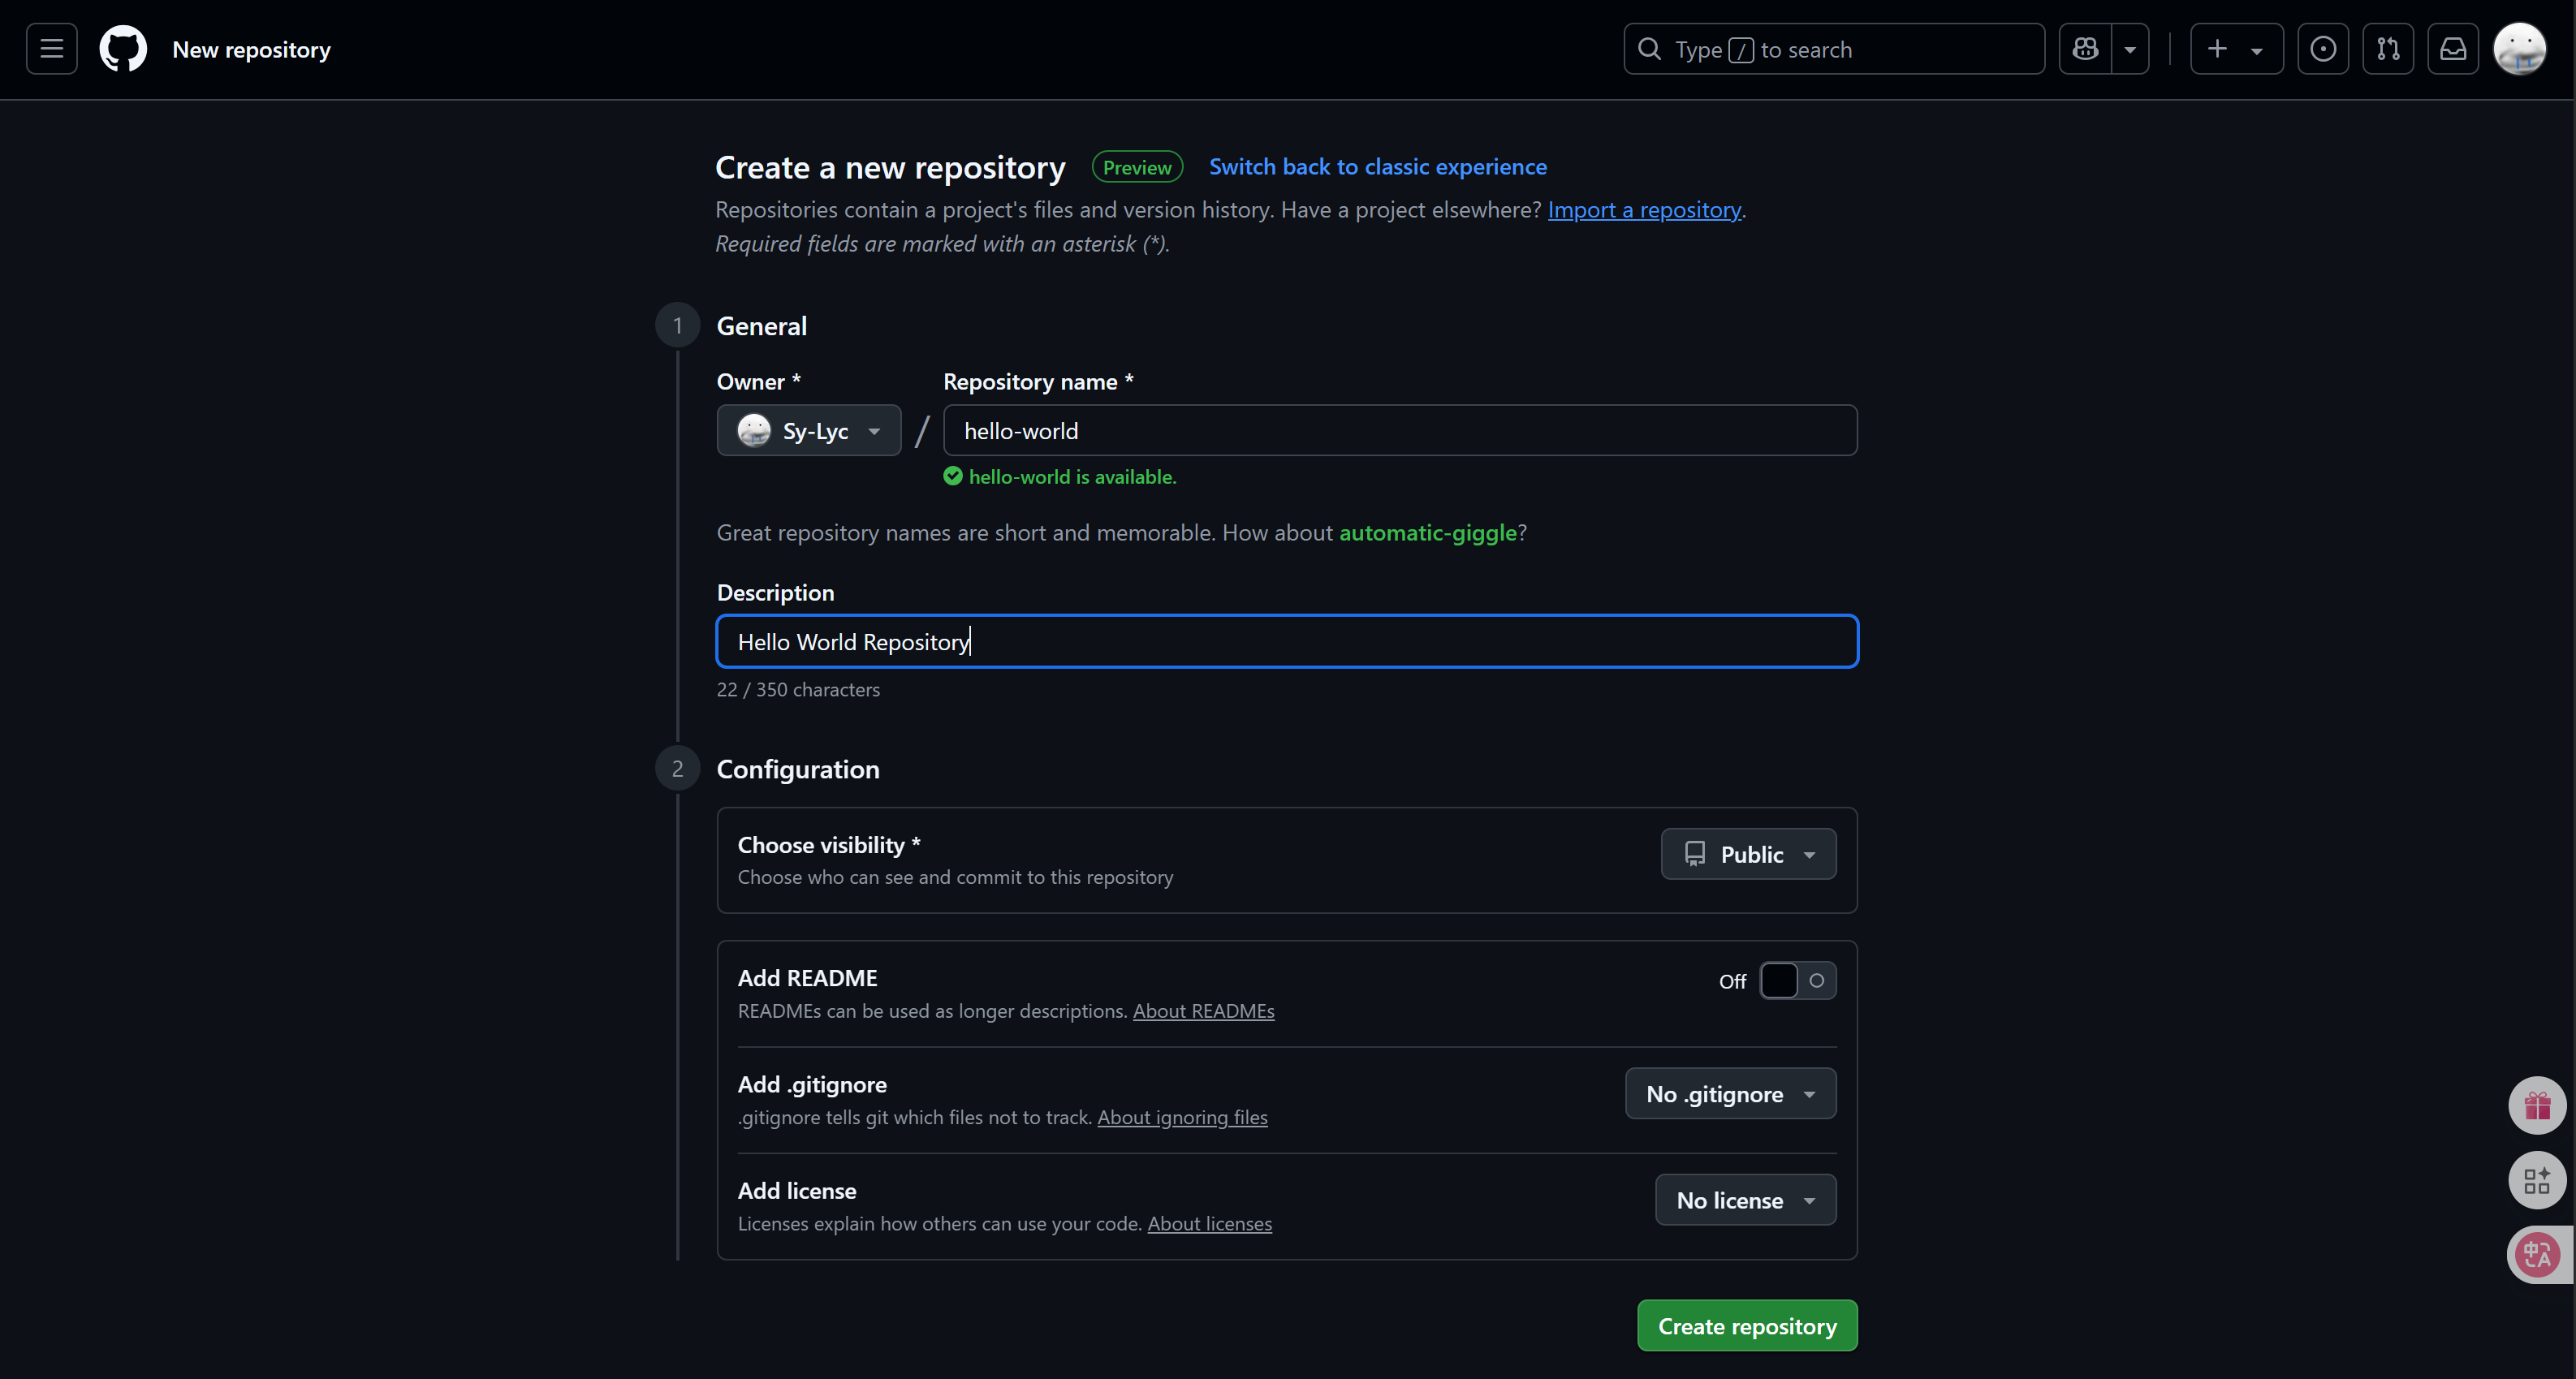Open the Copilot chat icon
Viewport: 2576px width, 1379px height.
2086,49
